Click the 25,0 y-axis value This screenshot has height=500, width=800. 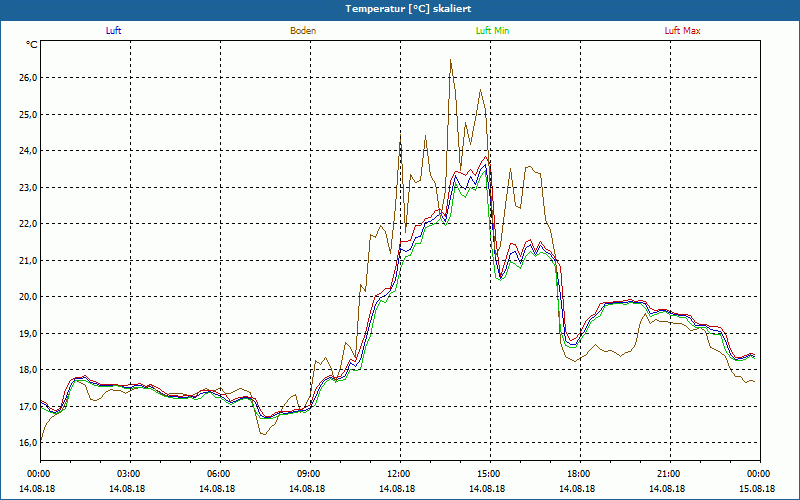point(29,114)
